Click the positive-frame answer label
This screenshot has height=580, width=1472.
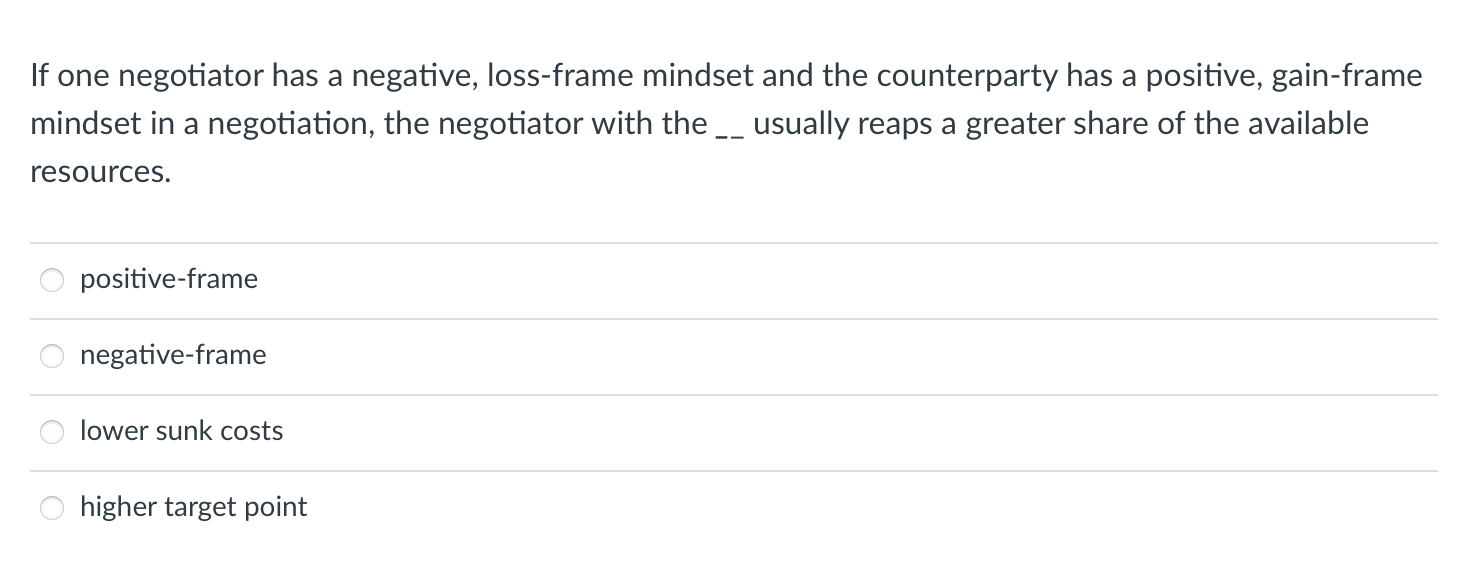(x=168, y=280)
